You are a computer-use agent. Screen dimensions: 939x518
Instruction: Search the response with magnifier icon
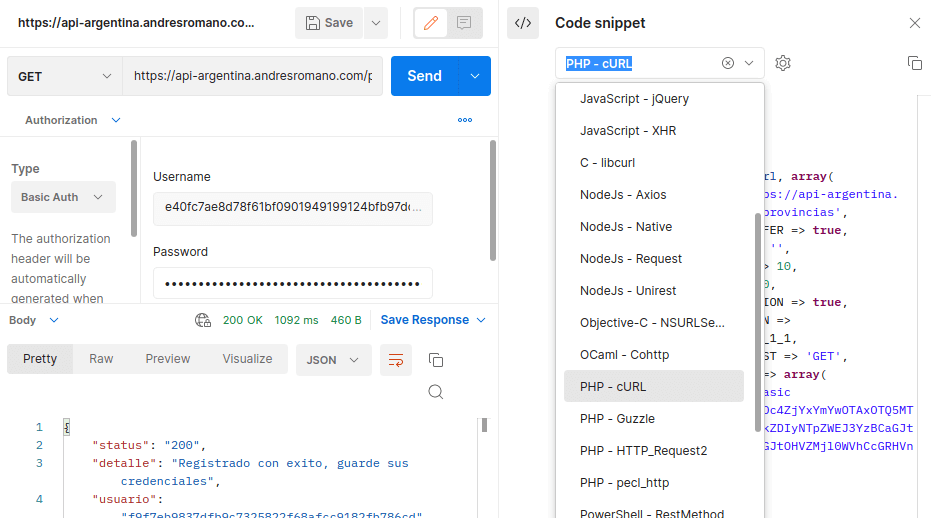tap(436, 392)
